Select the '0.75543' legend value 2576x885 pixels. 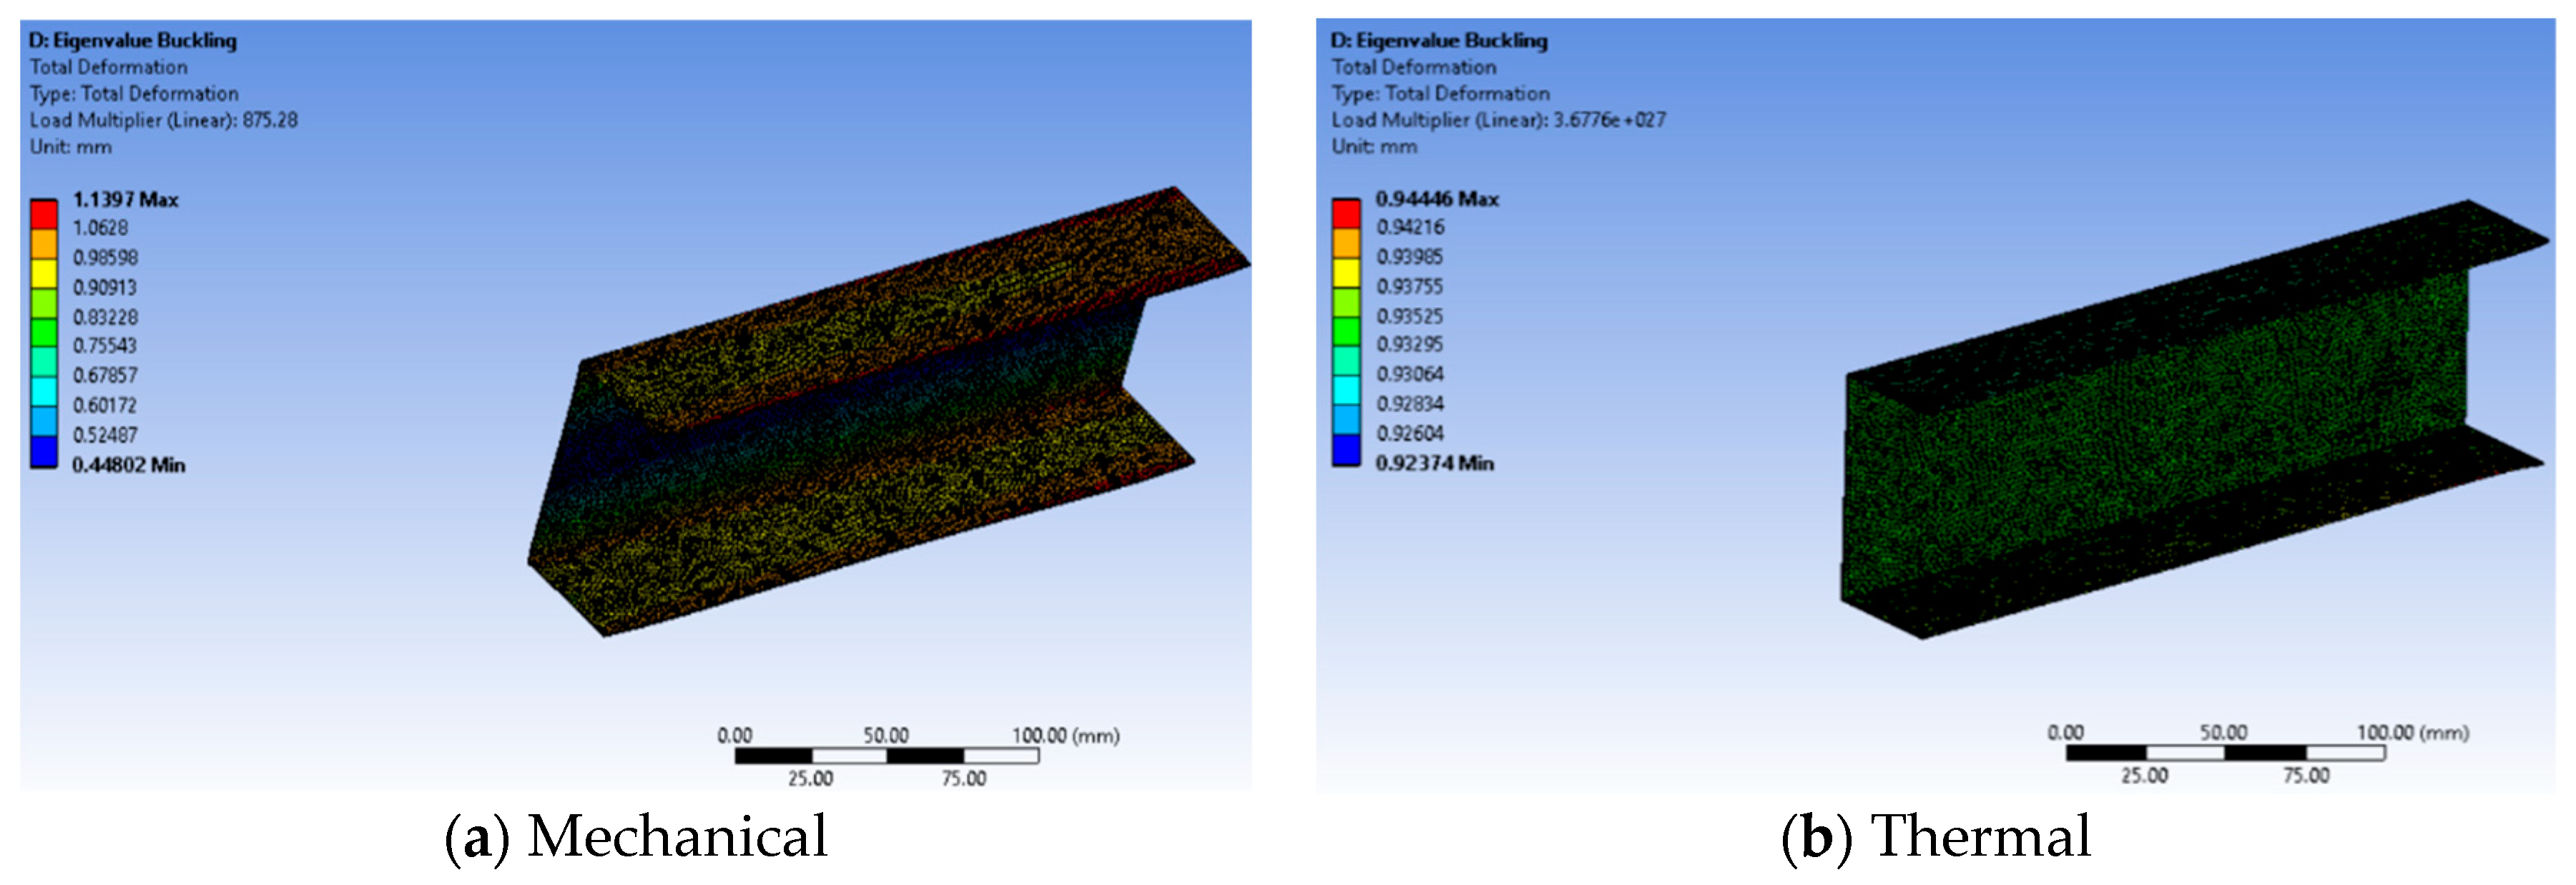(x=104, y=346)
